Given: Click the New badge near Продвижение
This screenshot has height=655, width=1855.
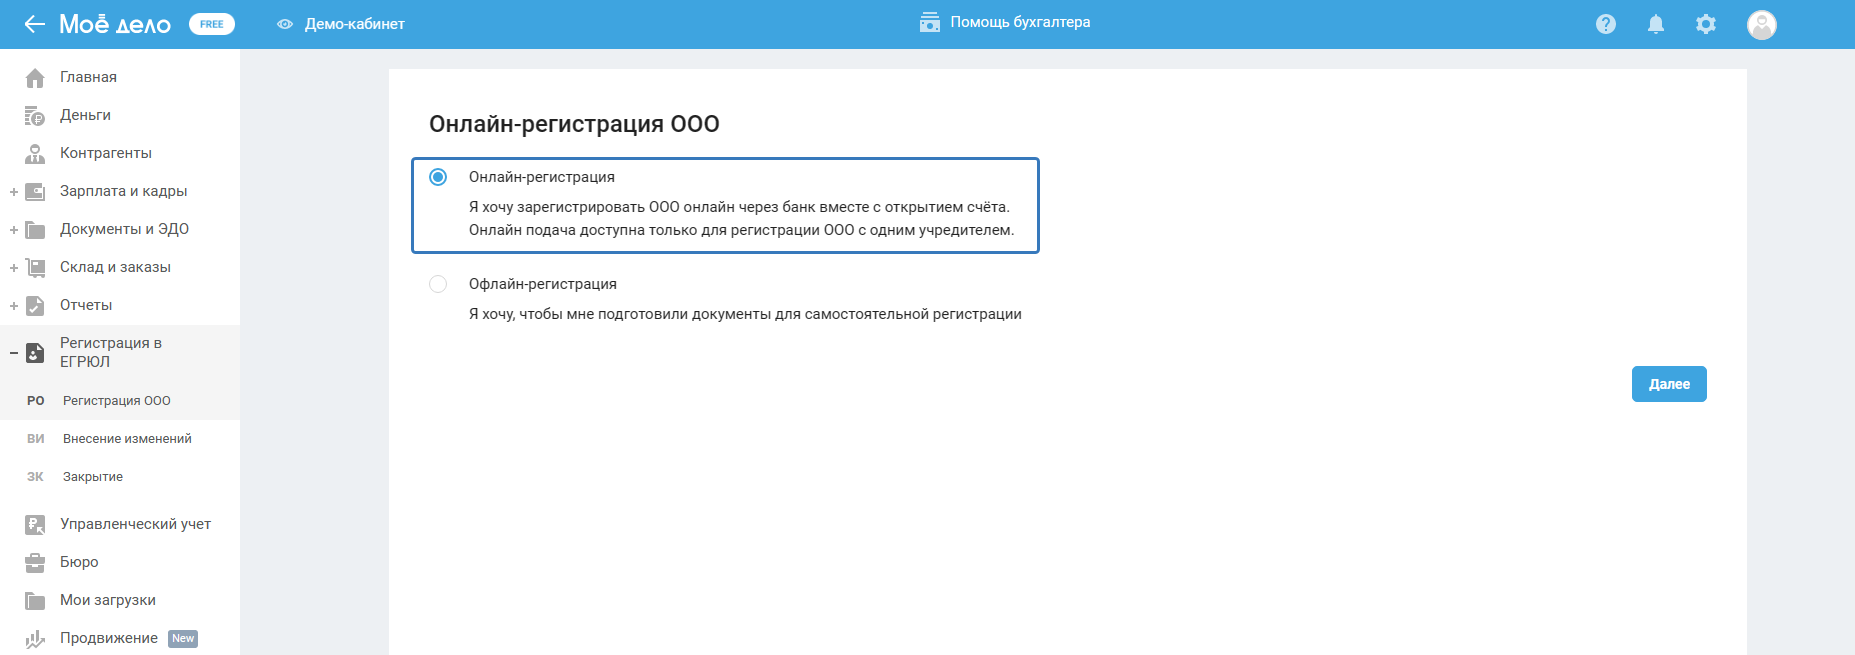Looking at the screenshot, I should [183, 639].
